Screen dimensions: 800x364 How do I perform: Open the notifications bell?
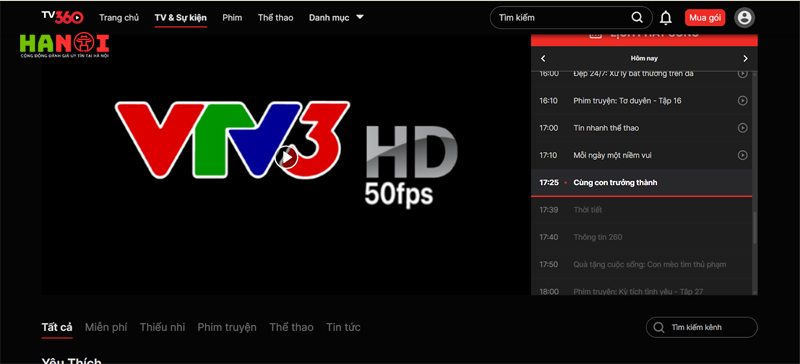pyautogui.click(x=665, y=18)
